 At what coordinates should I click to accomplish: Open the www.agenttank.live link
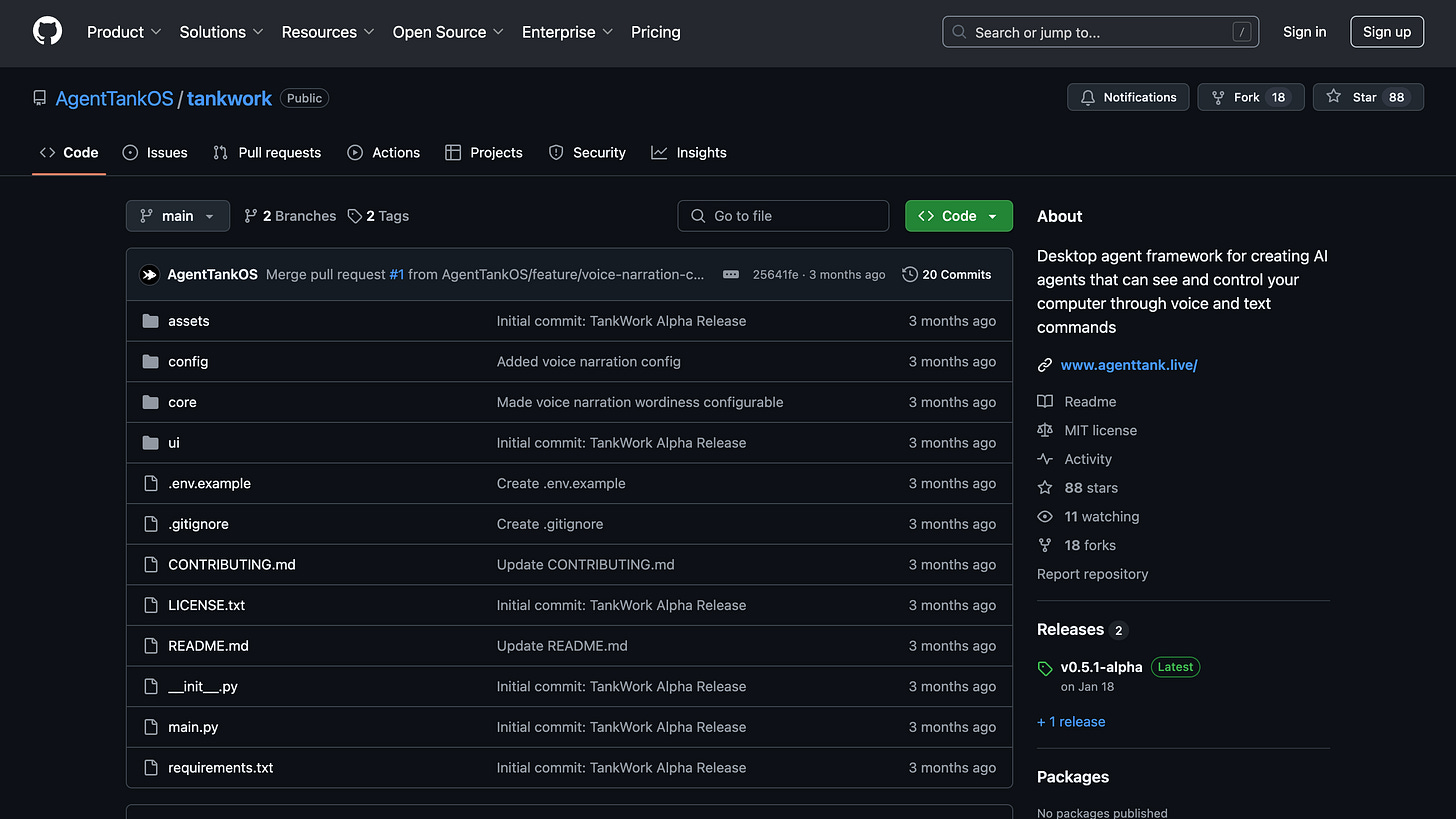click(1129, 365)
